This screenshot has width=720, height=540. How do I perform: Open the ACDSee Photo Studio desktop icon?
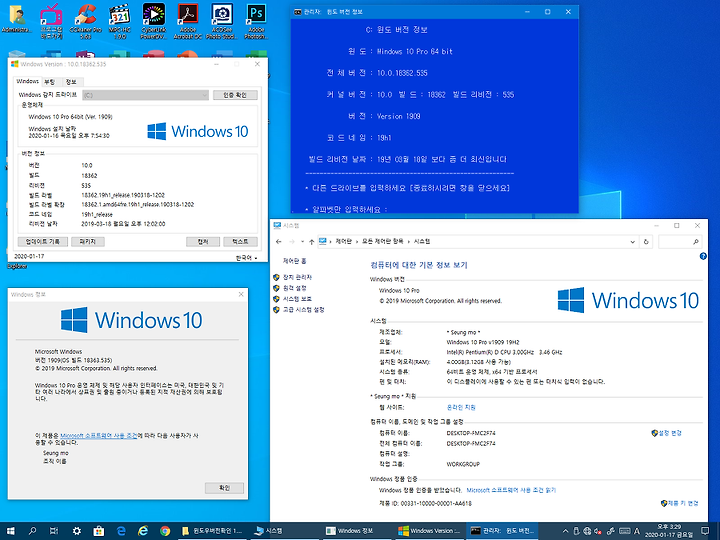[x=222, y=21]
